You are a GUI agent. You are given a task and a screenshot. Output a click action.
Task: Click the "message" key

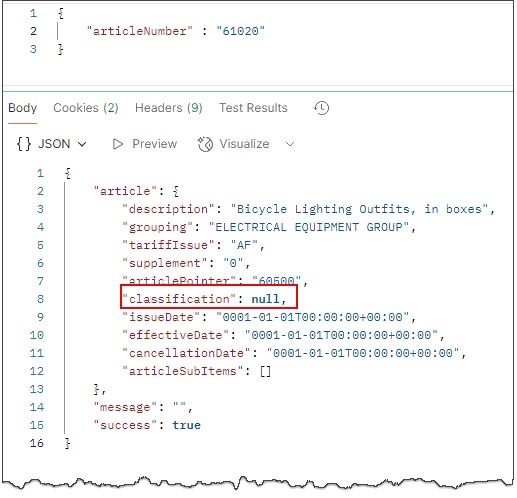(x=125, y=407)
